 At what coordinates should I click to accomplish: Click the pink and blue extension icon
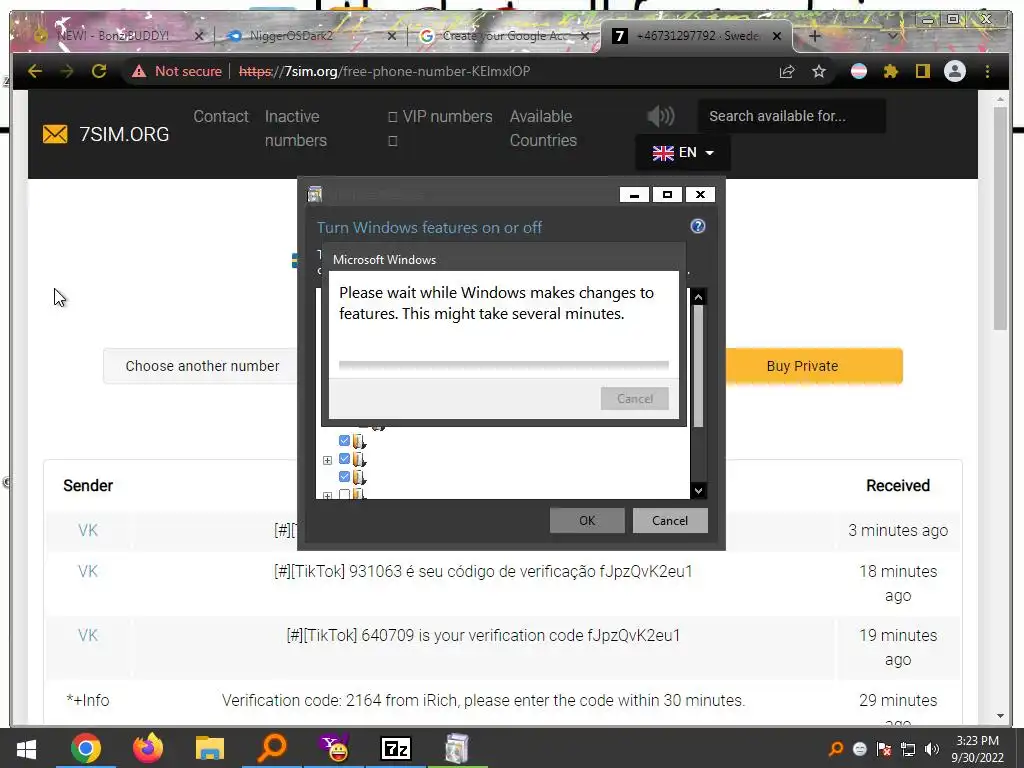click(859, 71)
